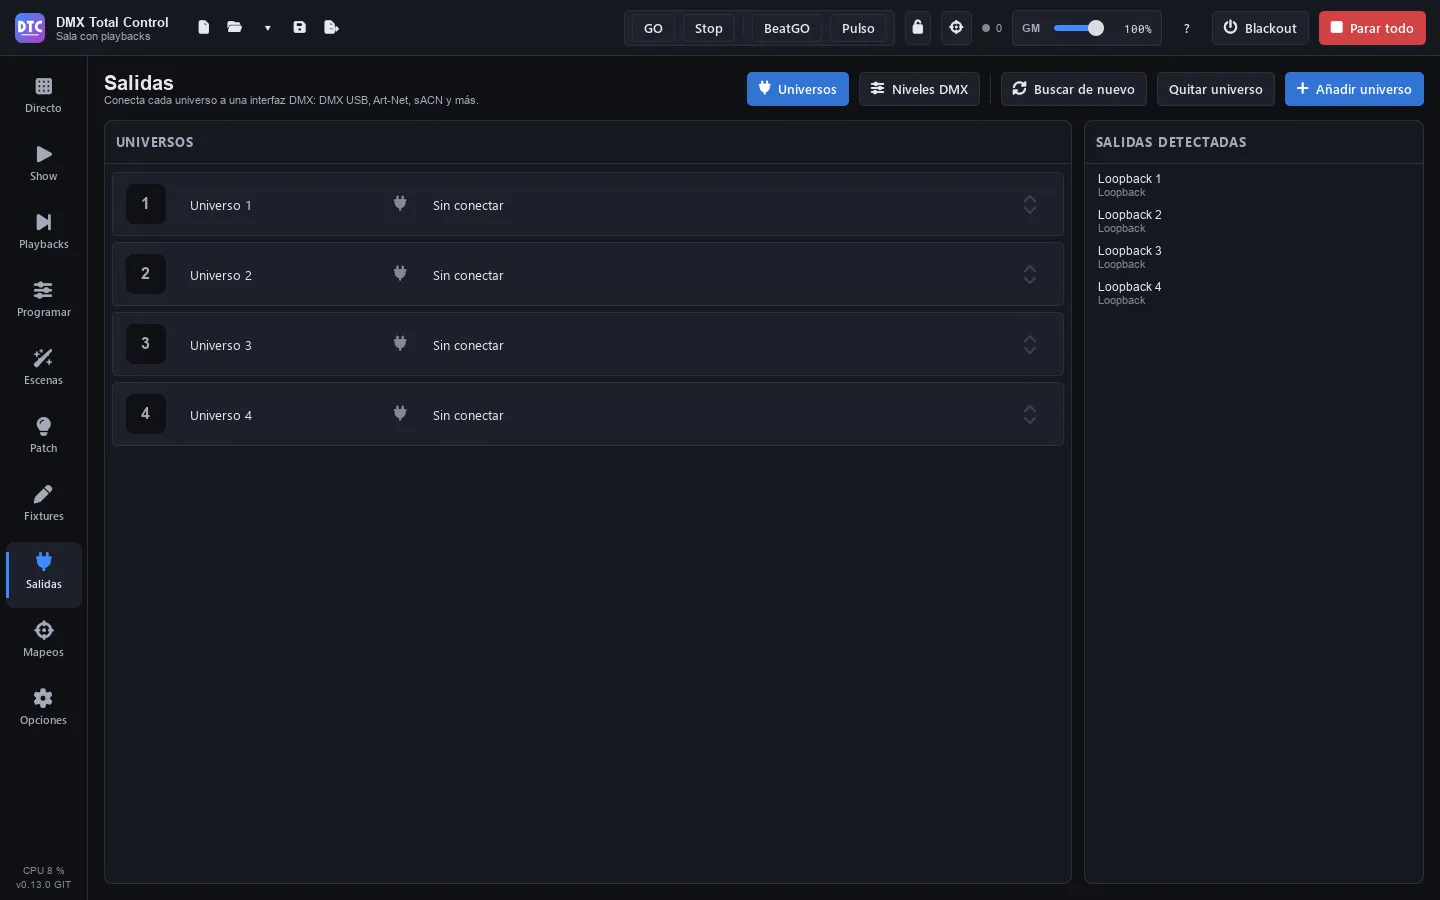The image size is (1440, 900).
Task: Open the Programar section
Action: [43, 300]
